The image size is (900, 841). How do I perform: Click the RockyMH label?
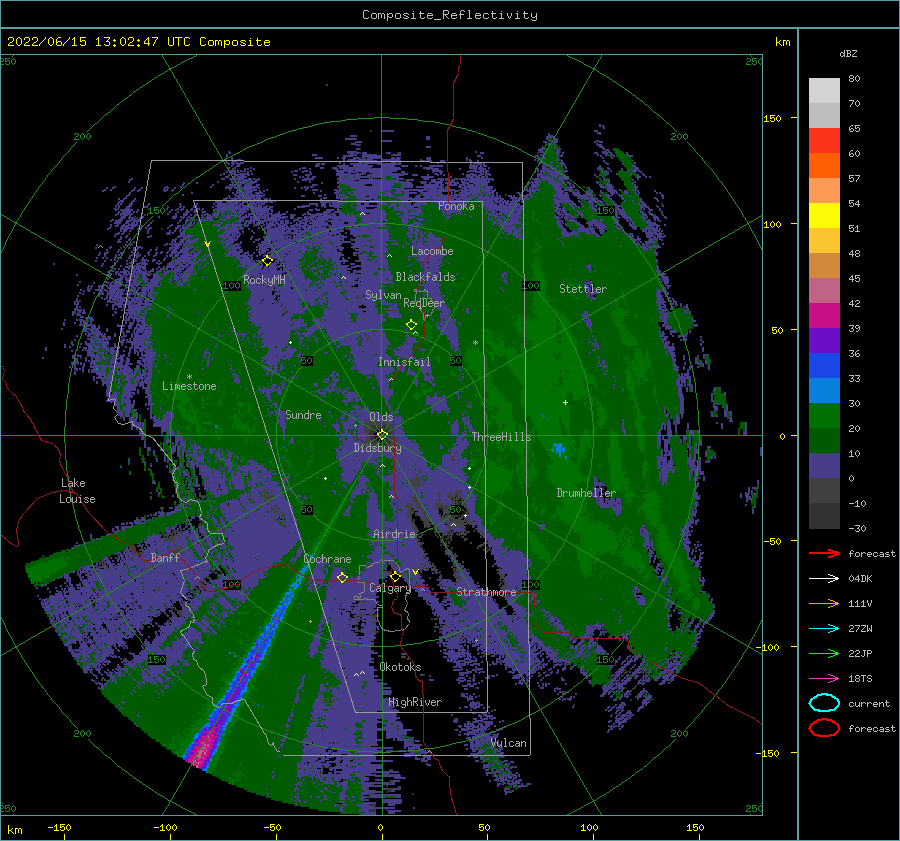(264, 280)
